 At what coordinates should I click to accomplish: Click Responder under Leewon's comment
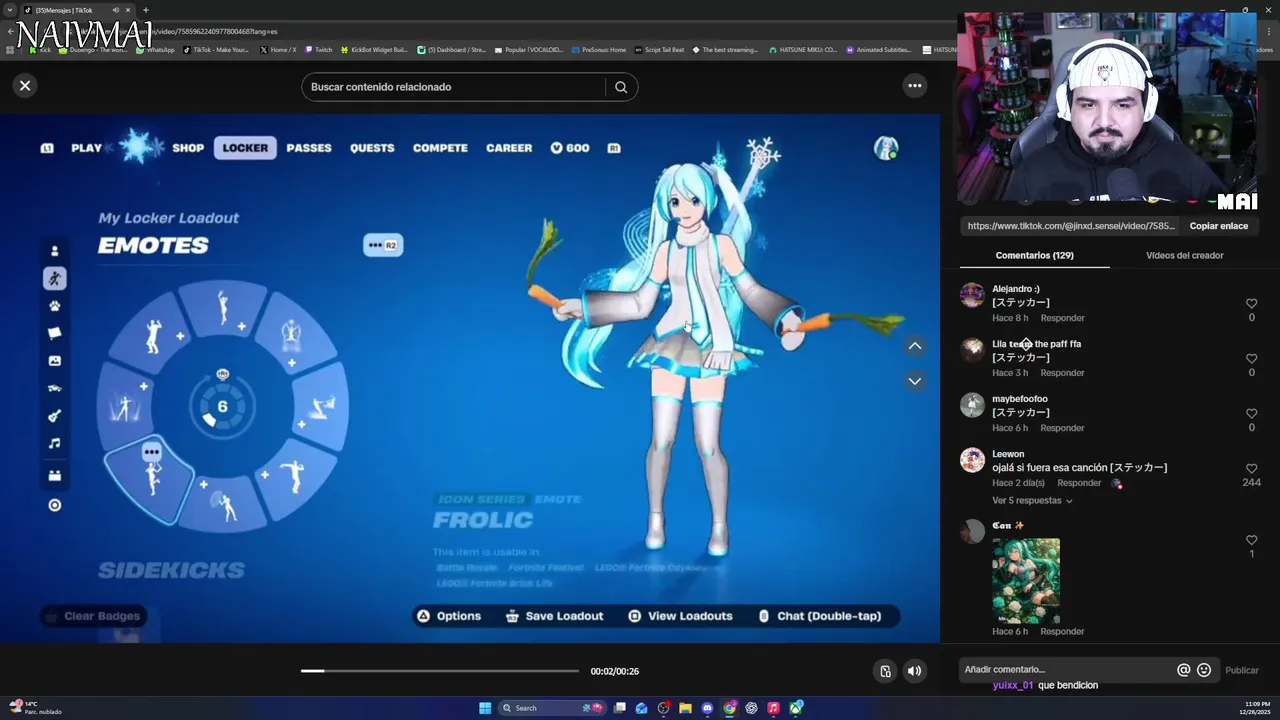pyautogui.click(x=1079, y=483)
